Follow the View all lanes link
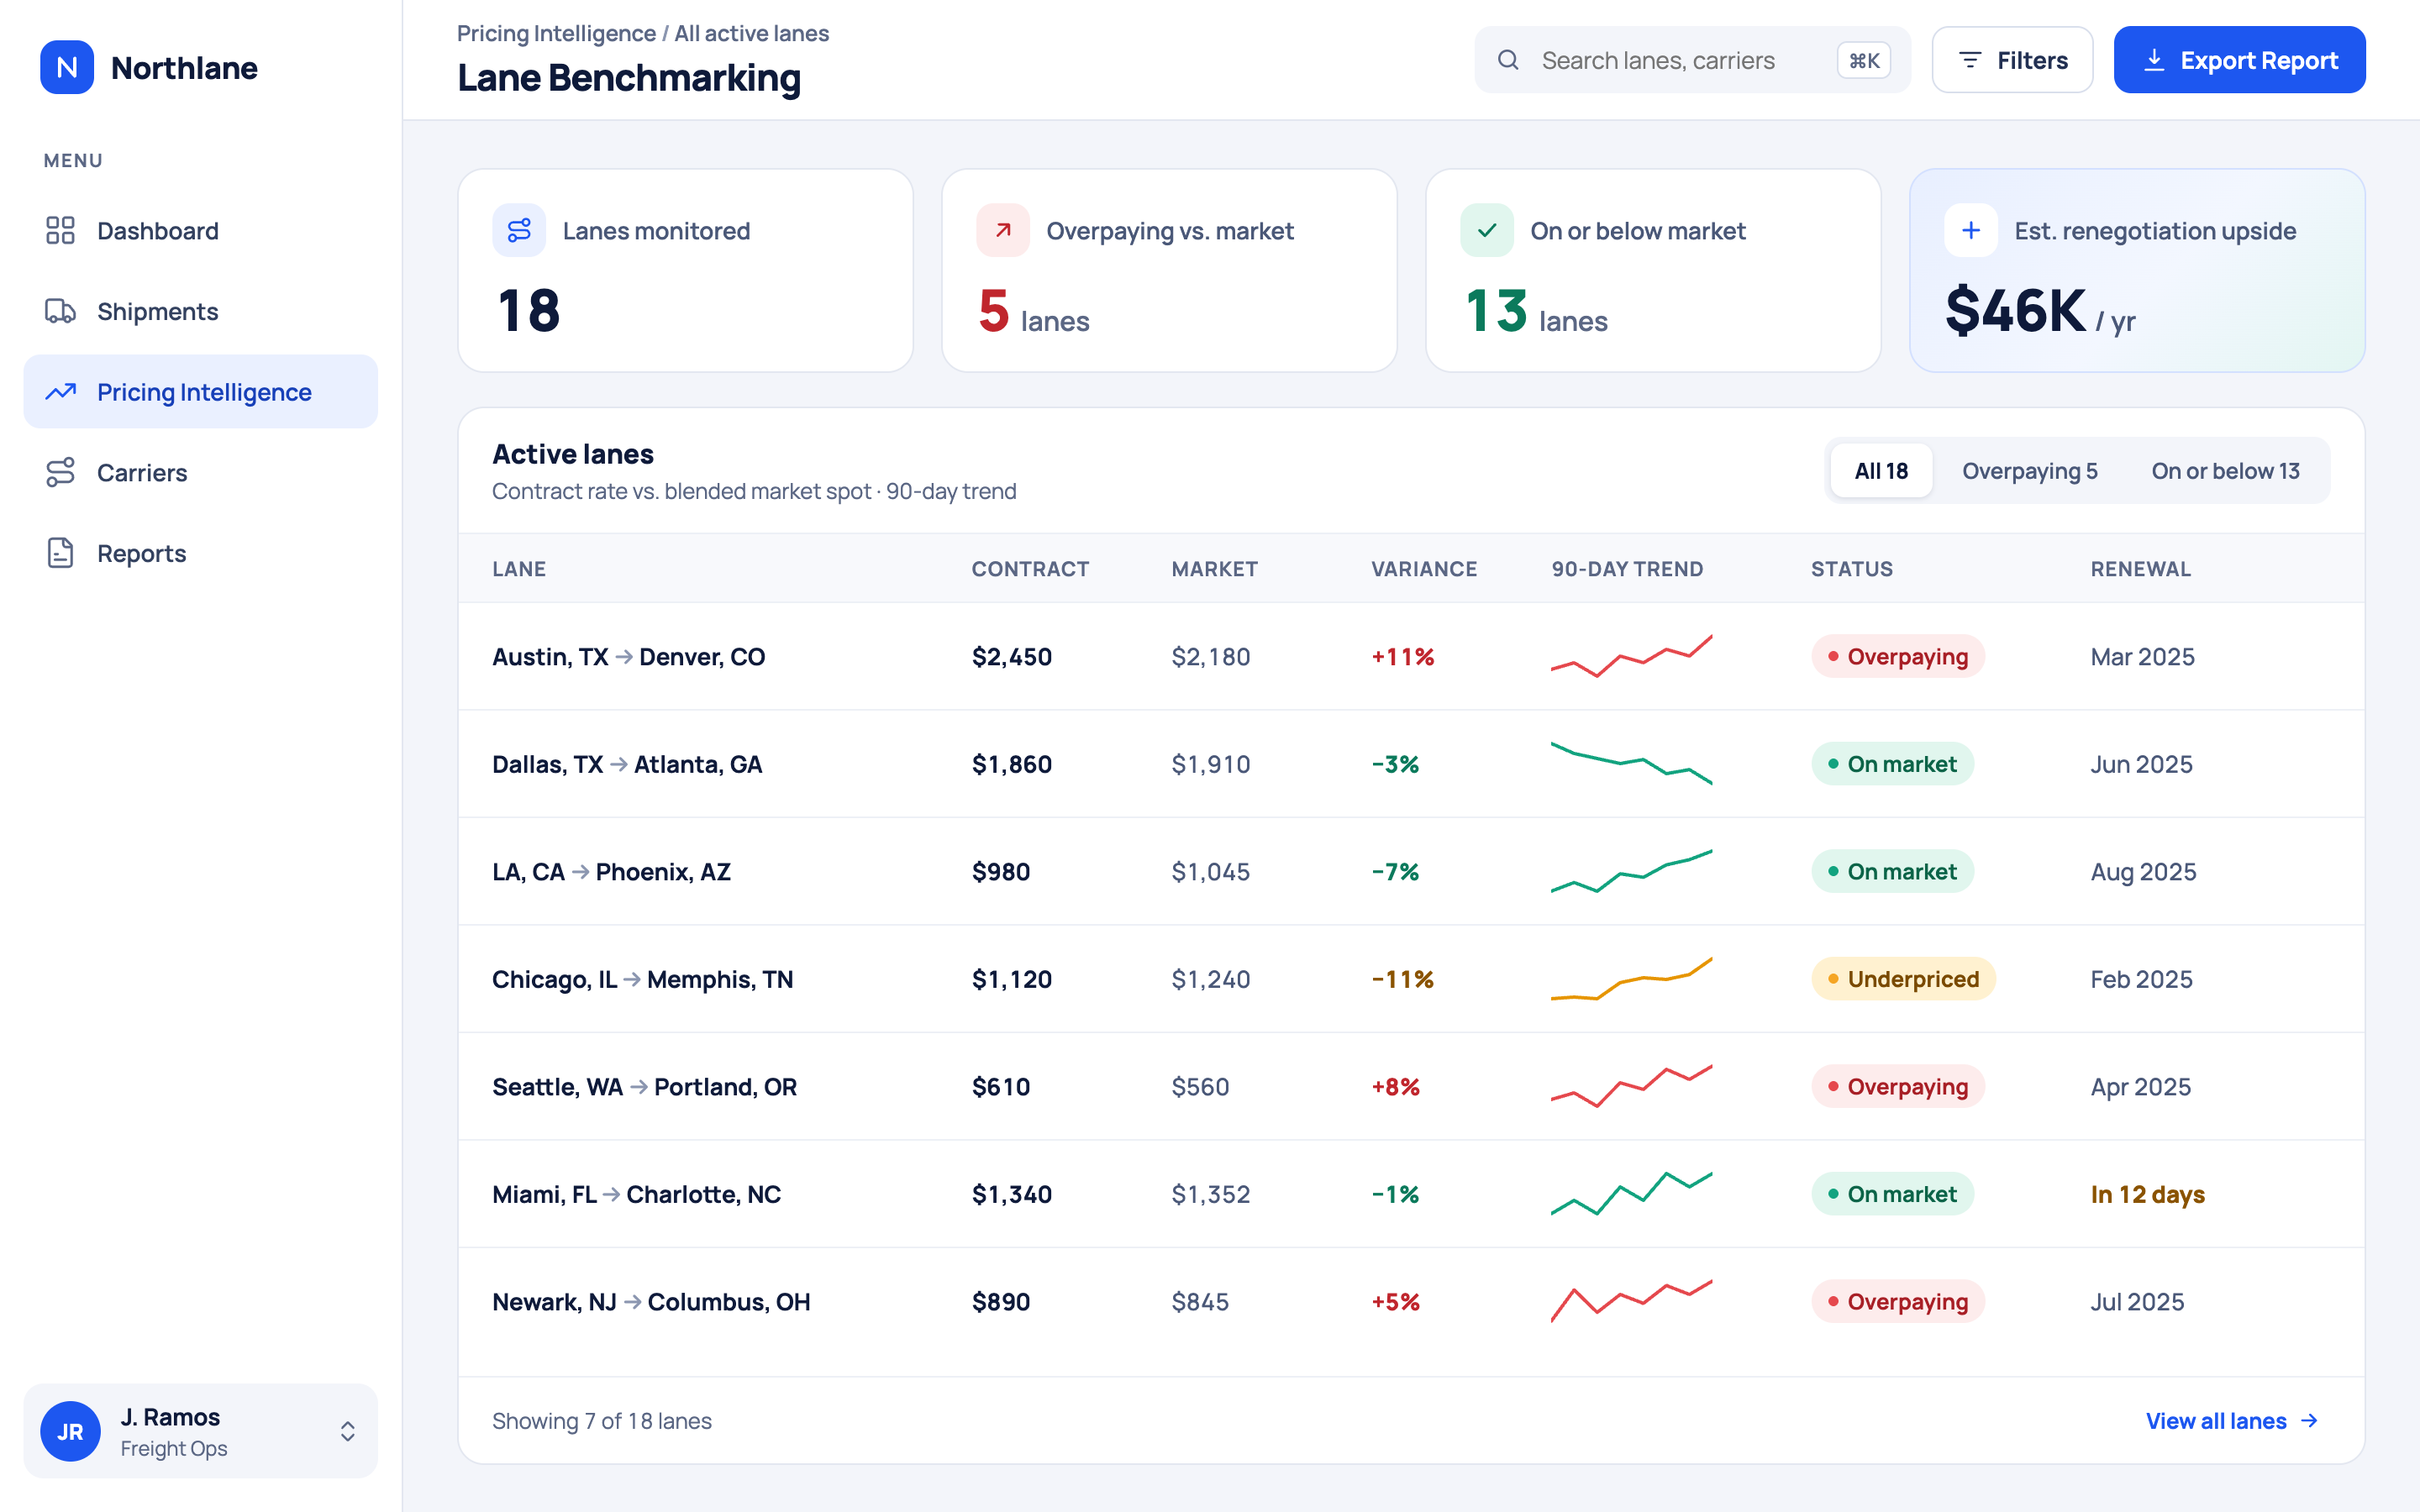The width and height of the screenshot is (2420, 1512). tap(2232, 1421)
